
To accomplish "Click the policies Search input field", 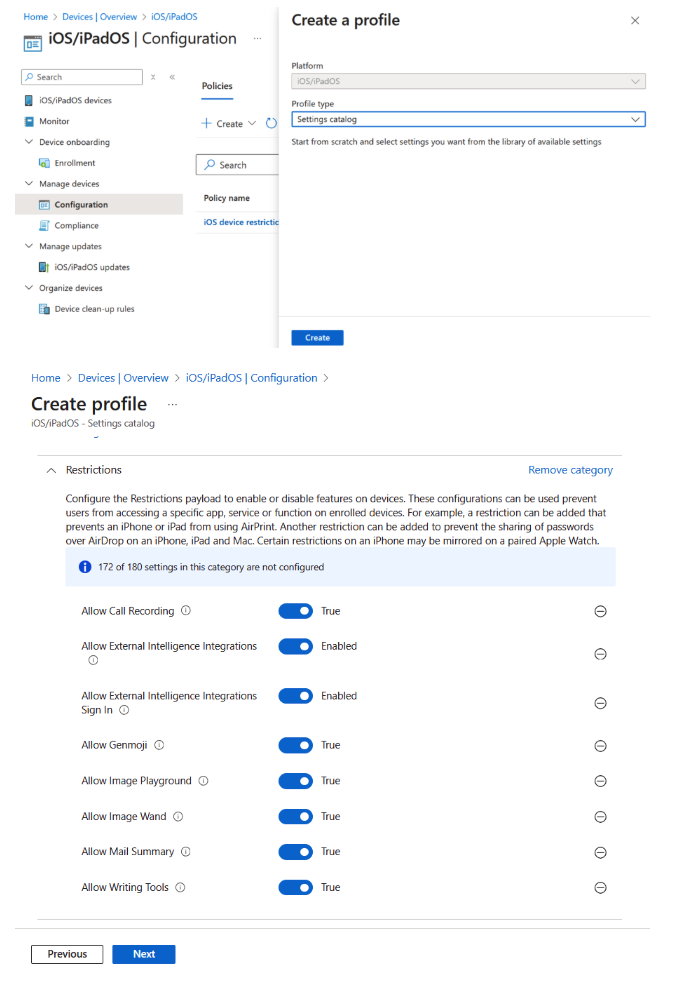I will click(x=240, y=165).
